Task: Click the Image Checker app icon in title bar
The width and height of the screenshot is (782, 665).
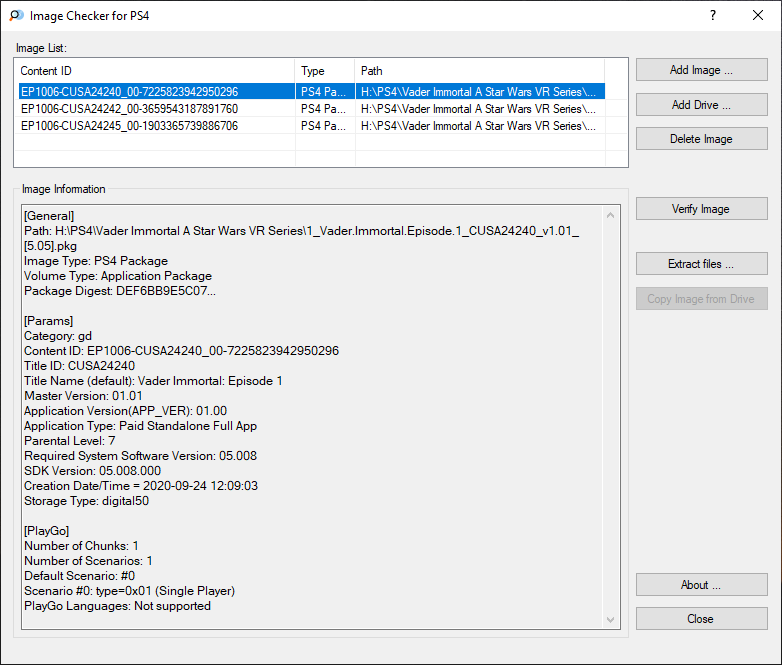Action: pyautogui.click(x=16, y=15)
